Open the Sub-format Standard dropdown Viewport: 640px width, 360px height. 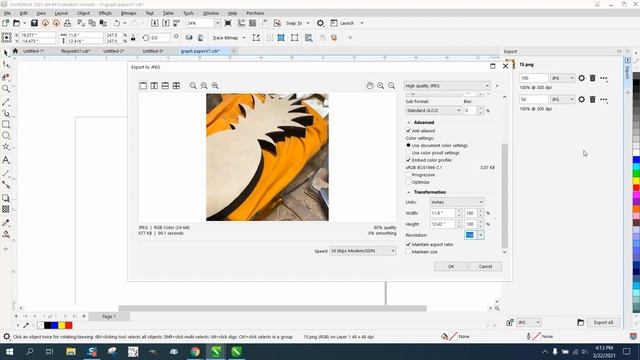(x=433, y=110)
